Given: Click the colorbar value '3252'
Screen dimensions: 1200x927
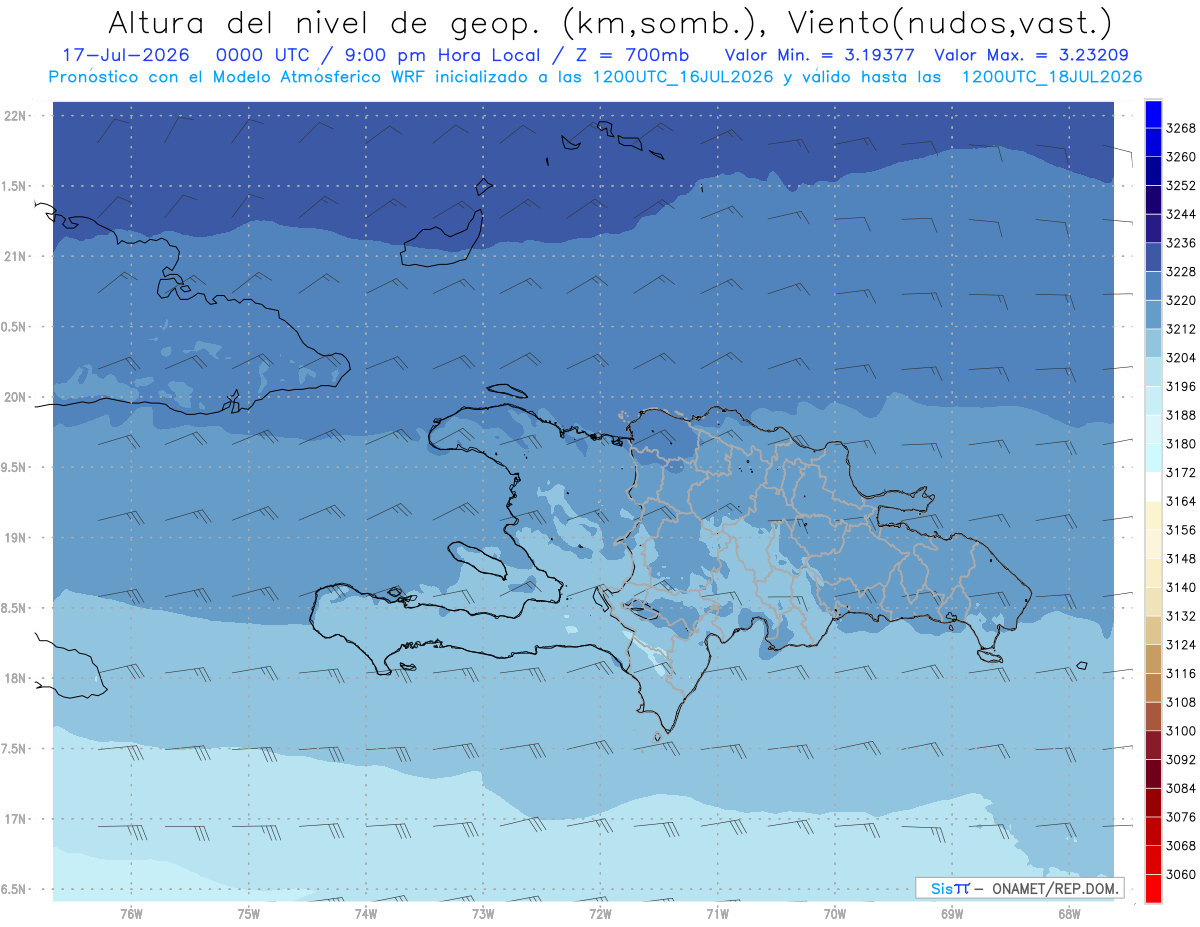Looking at the screenshot, I should (x=1181, y=186).
